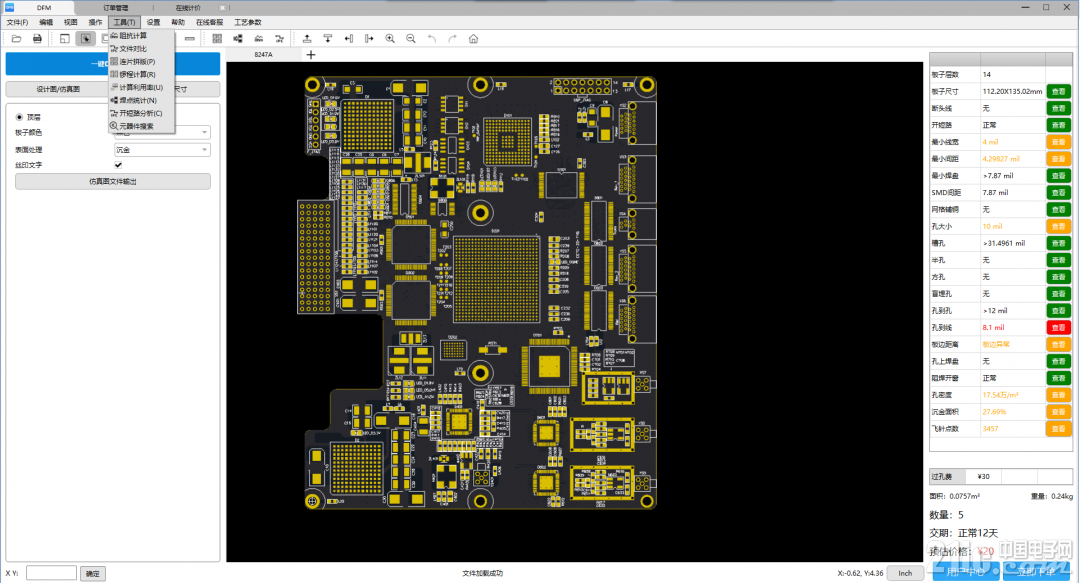The height and width of the screenshot is (583, 1080).
Task: Click the 确定 button
Action: [93, 573]
